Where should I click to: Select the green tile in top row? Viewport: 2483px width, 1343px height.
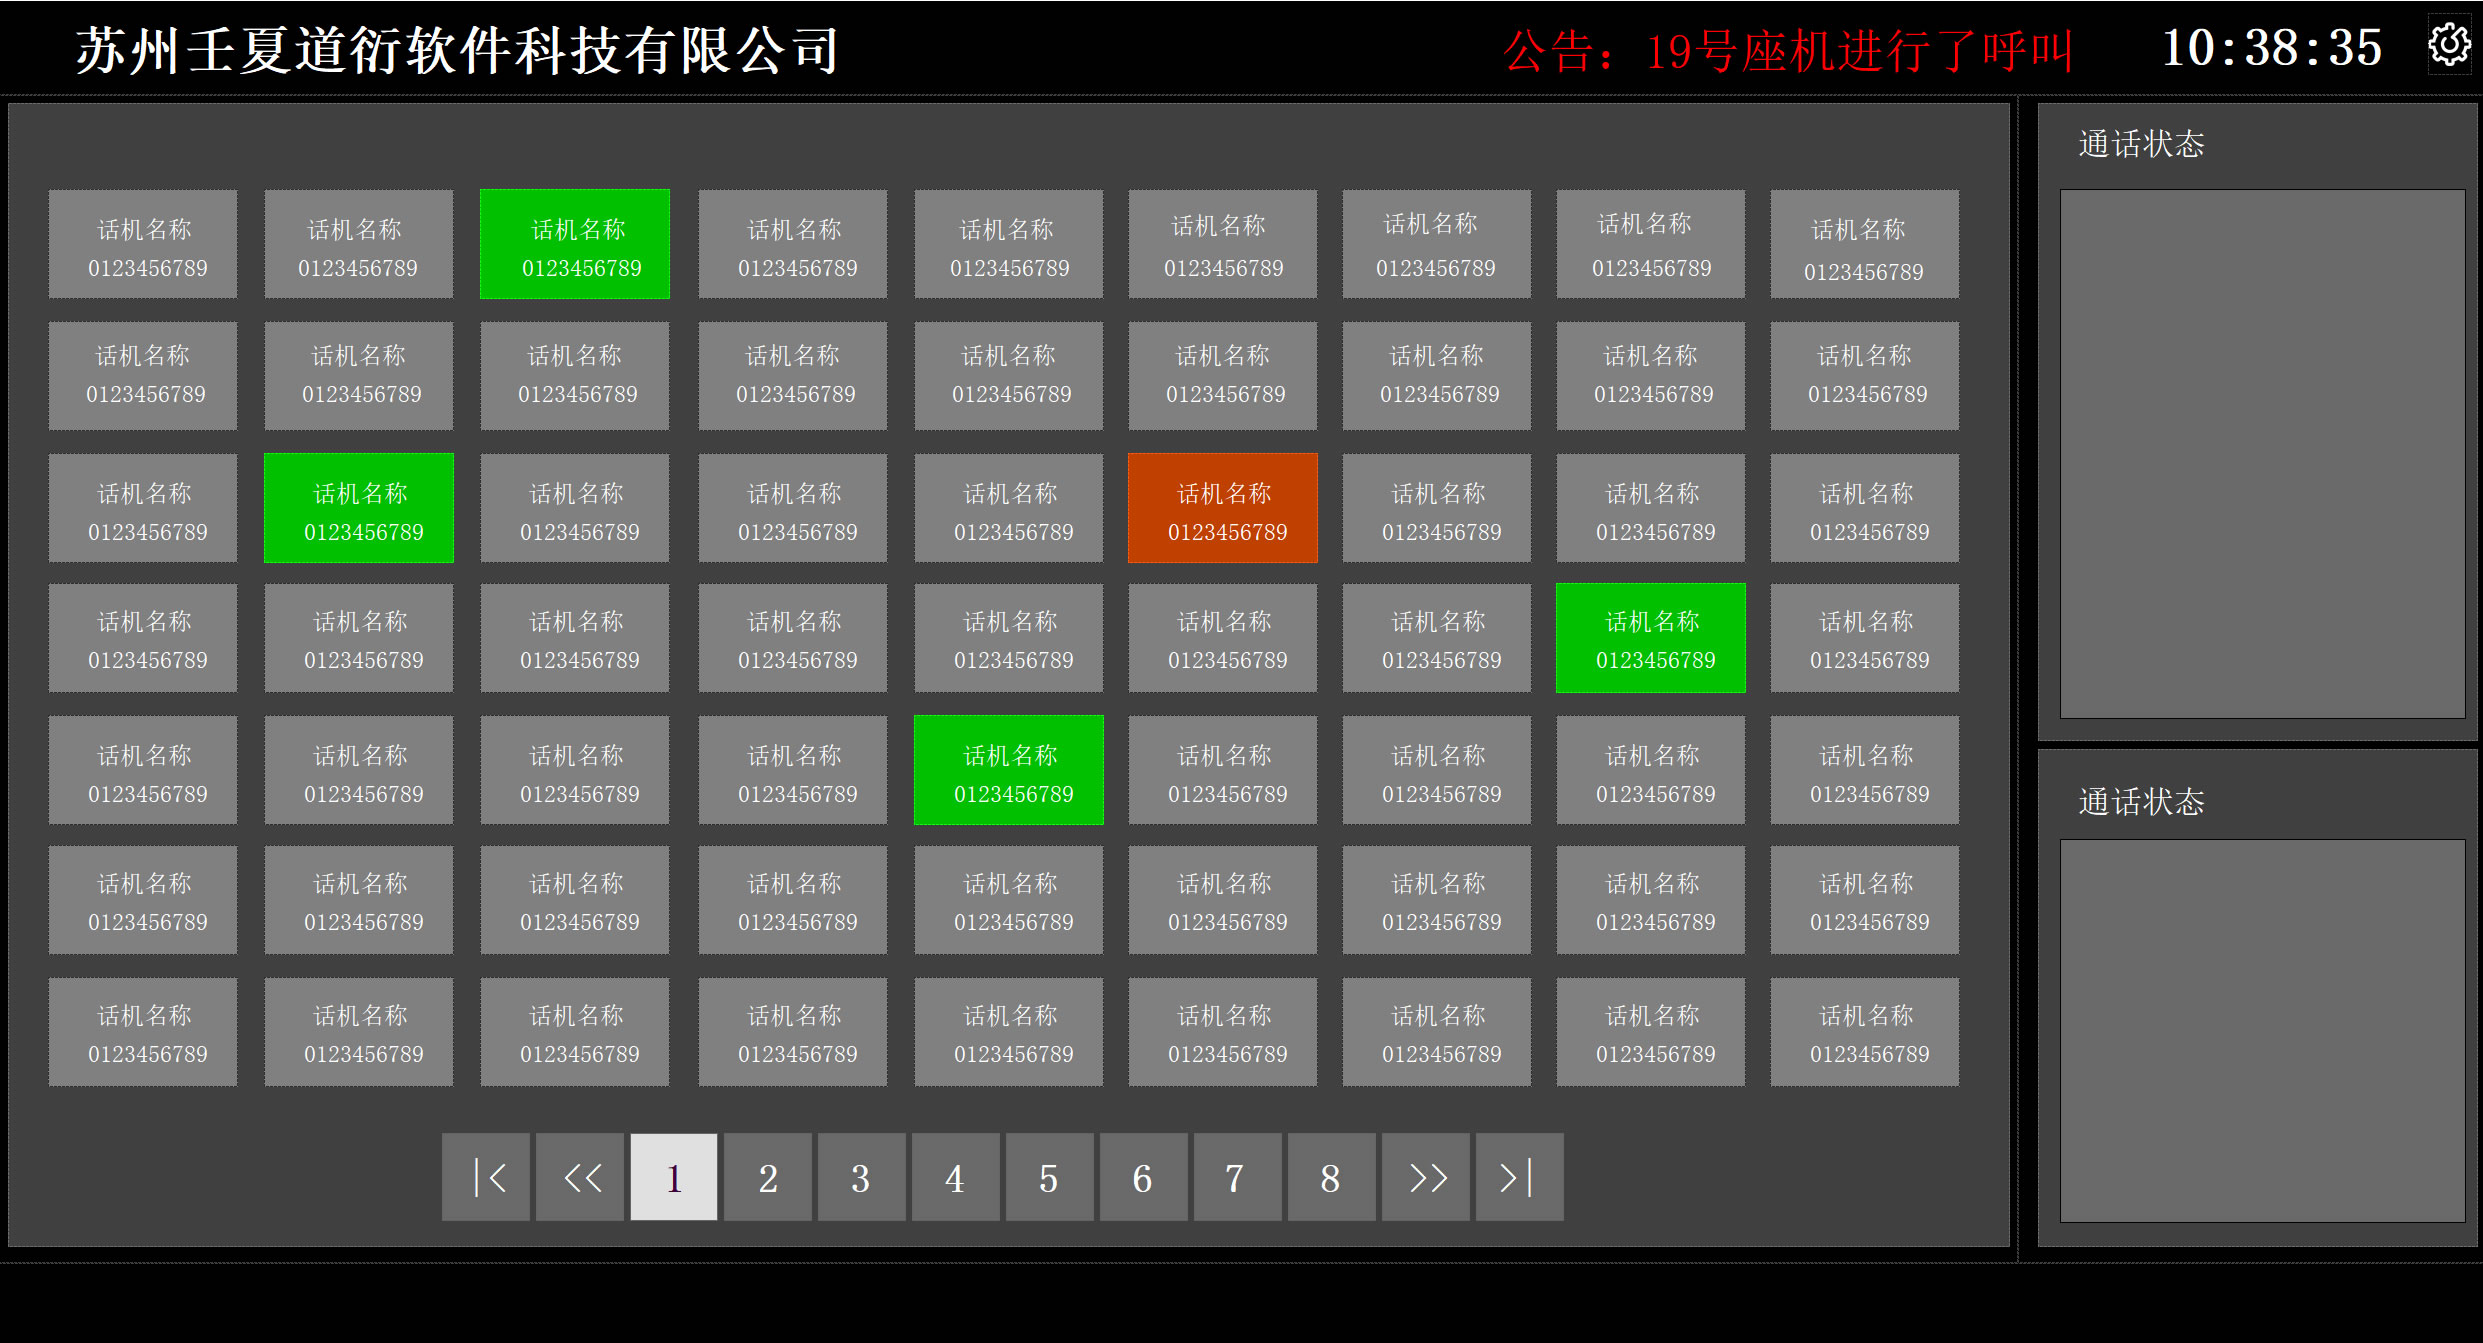[575, 245]
